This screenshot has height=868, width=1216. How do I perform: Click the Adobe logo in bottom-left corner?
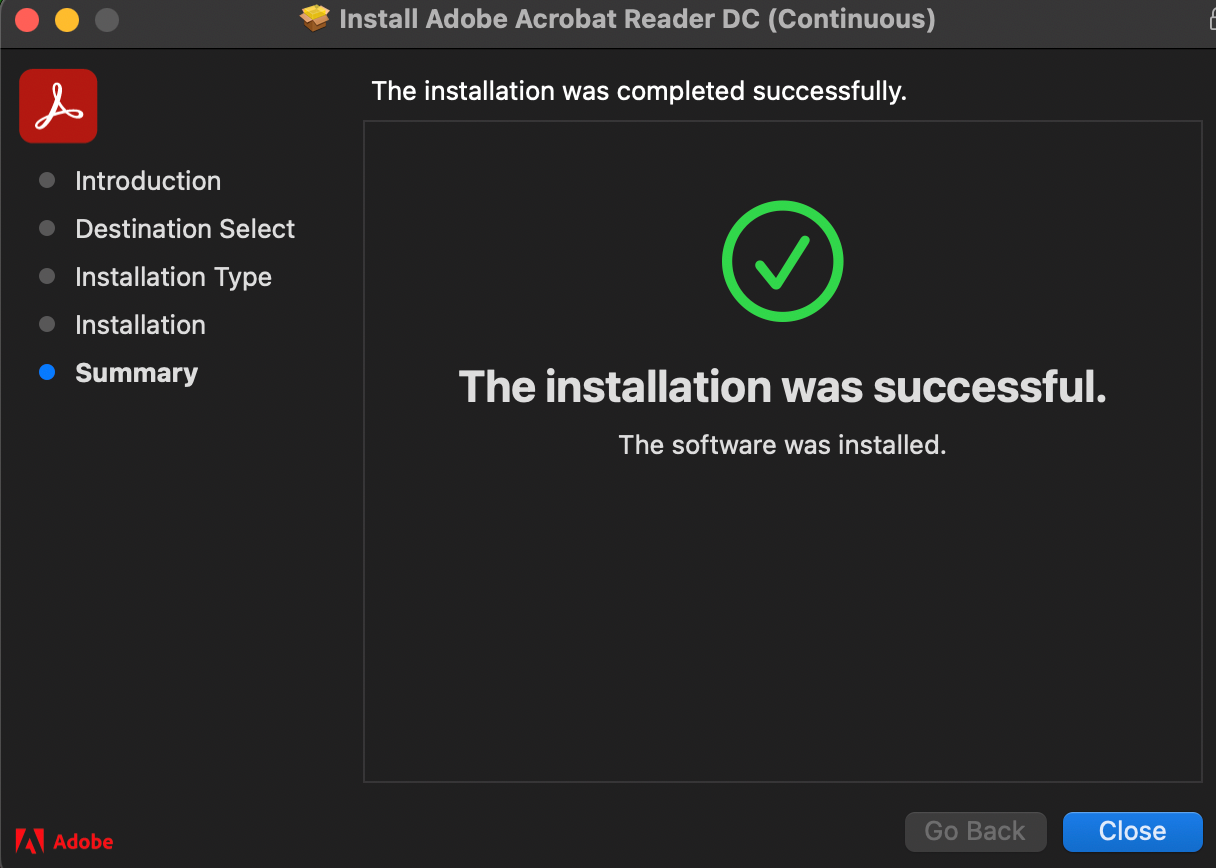pos(64,841)
